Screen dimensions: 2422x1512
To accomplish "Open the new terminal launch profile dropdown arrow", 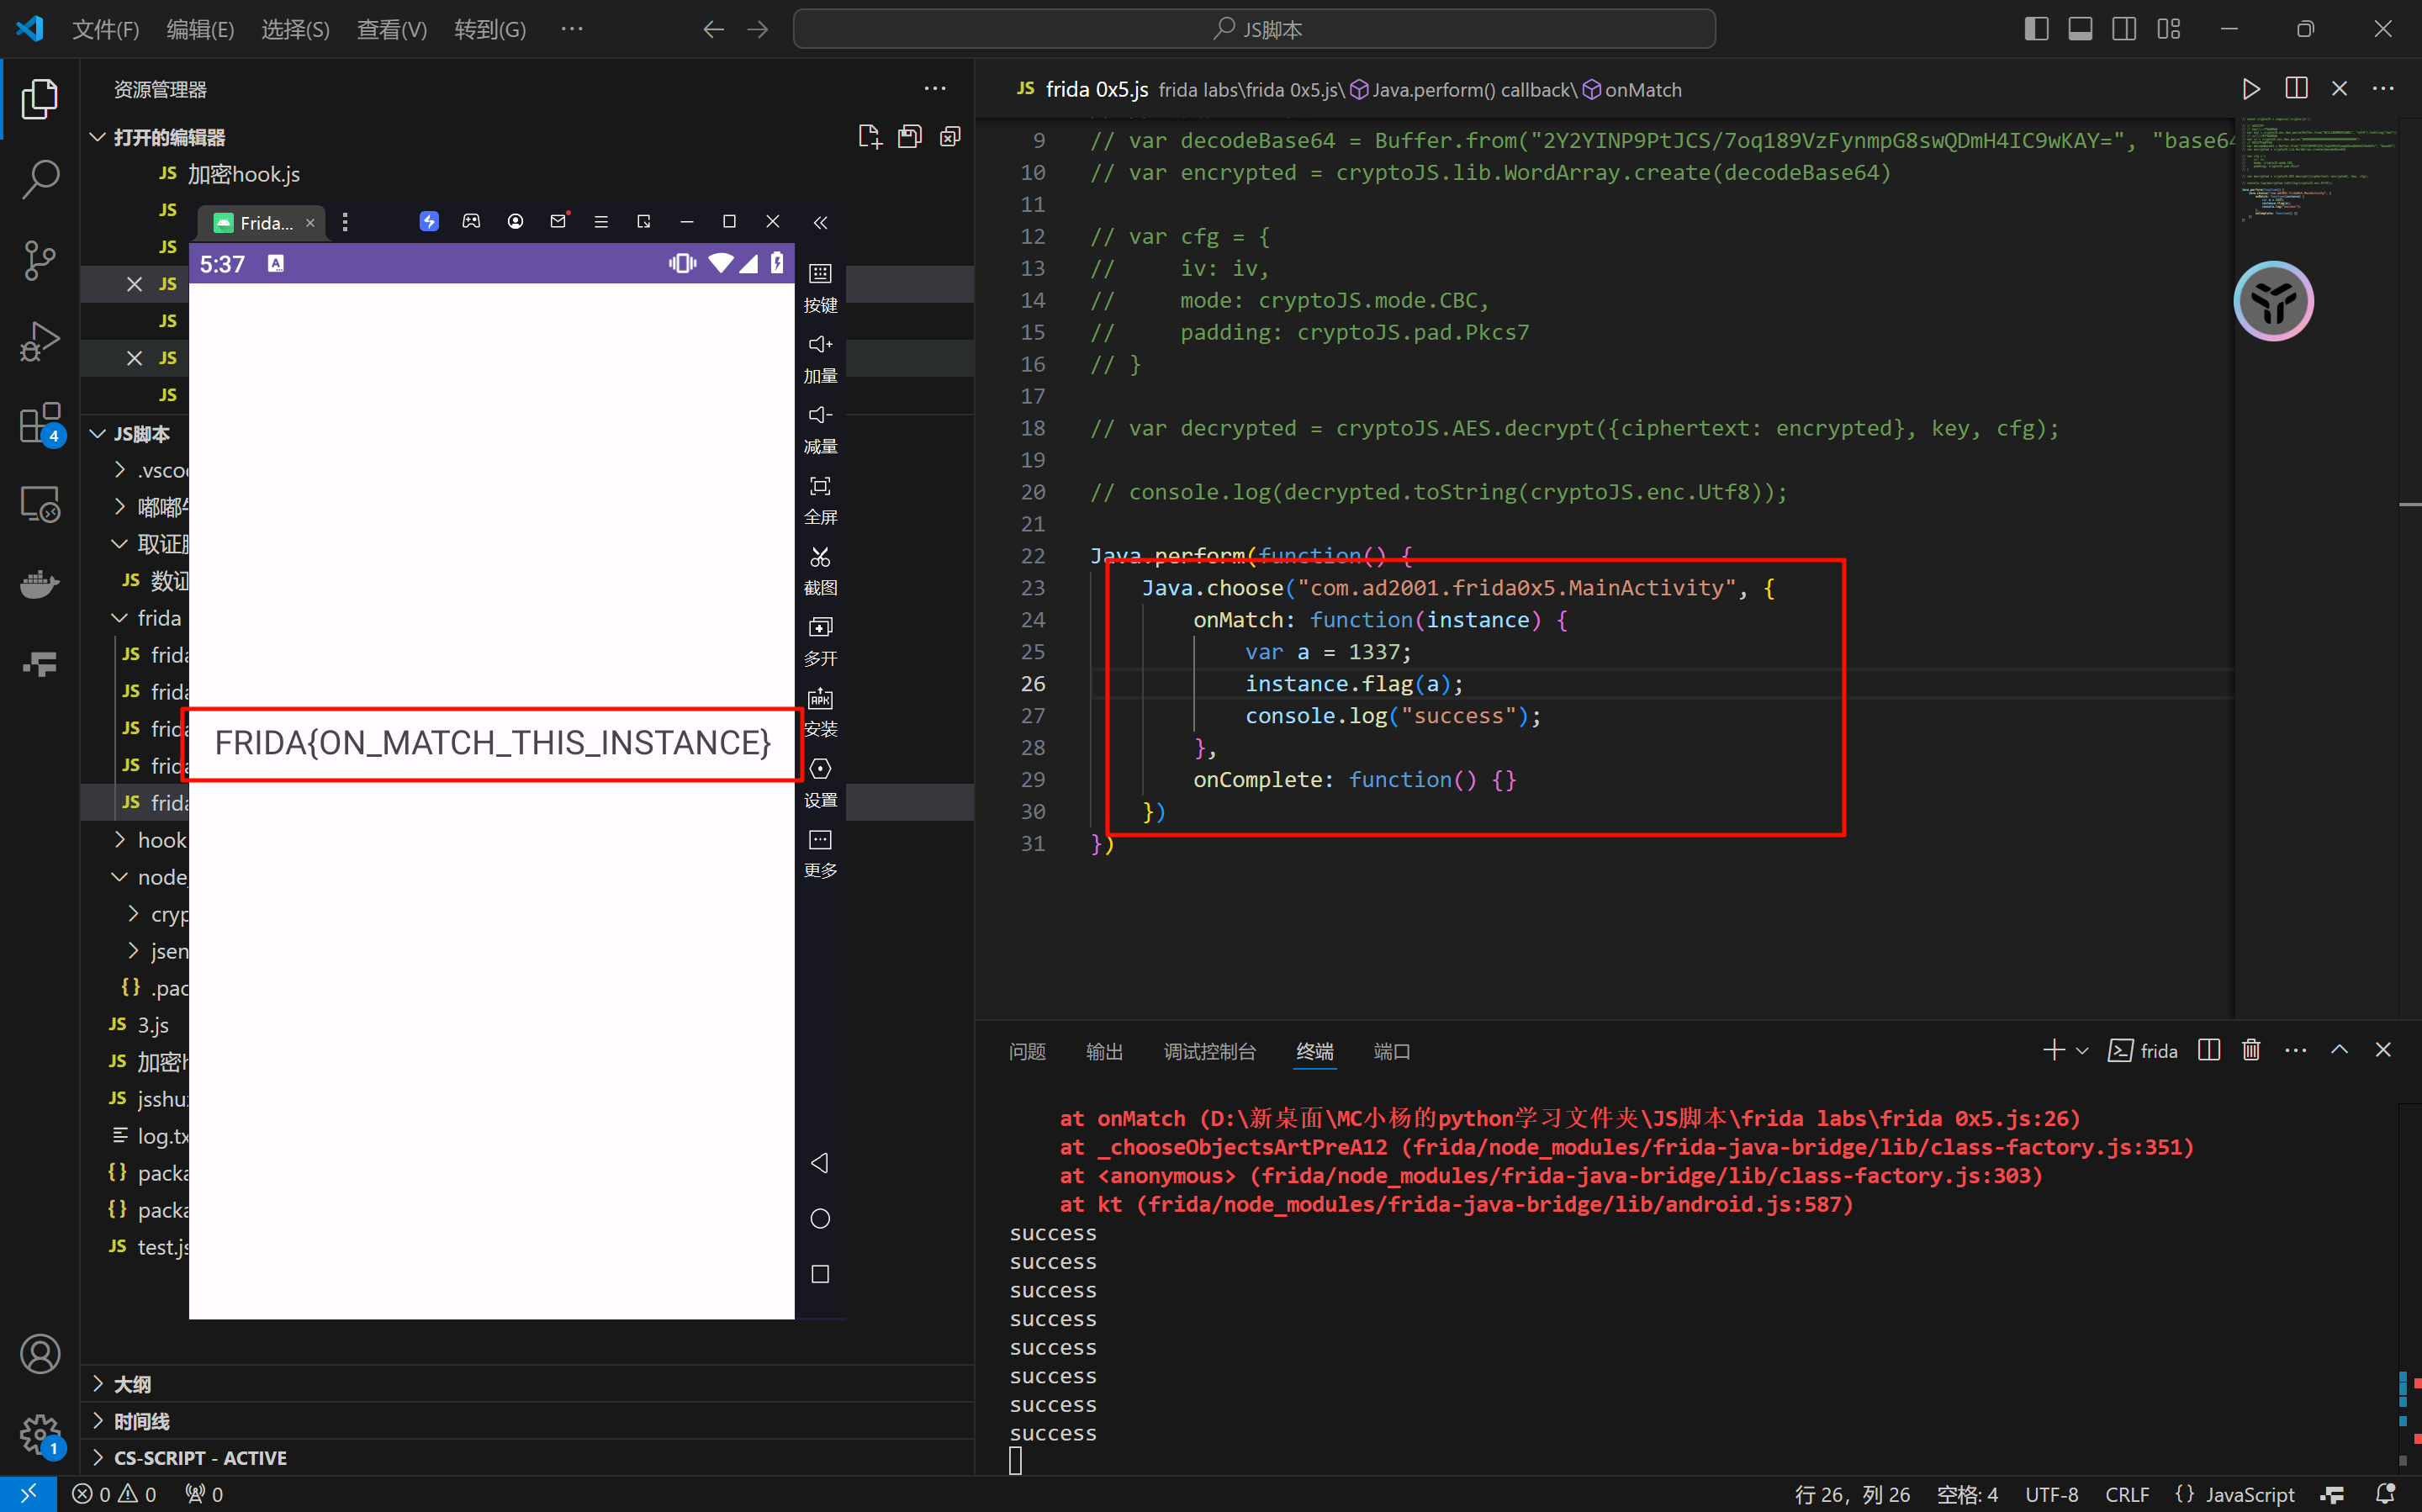I will click(2082, 1051).
